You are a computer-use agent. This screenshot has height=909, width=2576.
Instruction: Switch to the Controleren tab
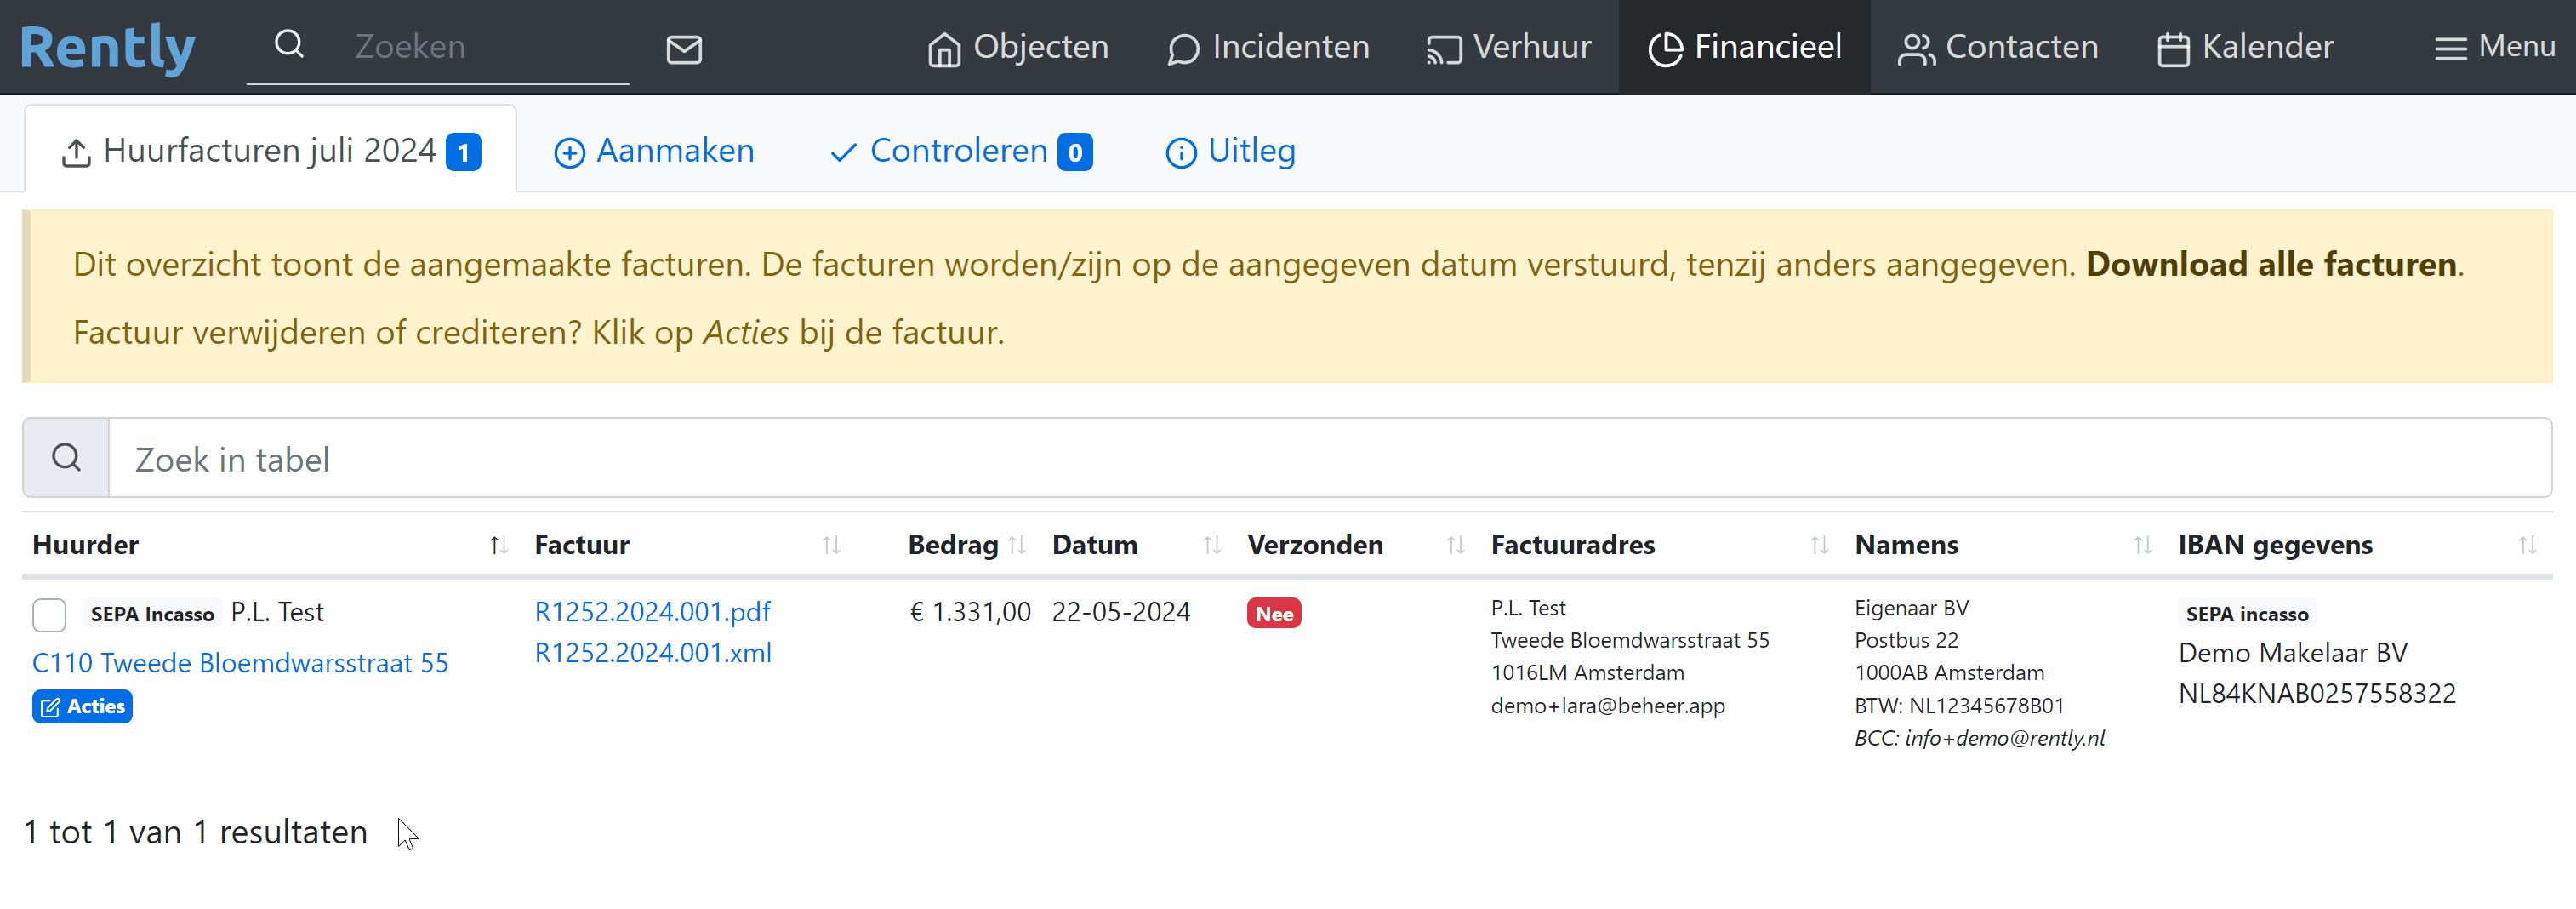pyautogui.click(x=960, y=151)
